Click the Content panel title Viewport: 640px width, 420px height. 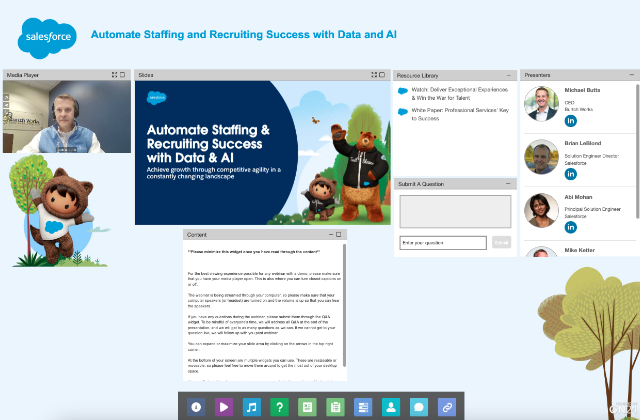point(197,235)
